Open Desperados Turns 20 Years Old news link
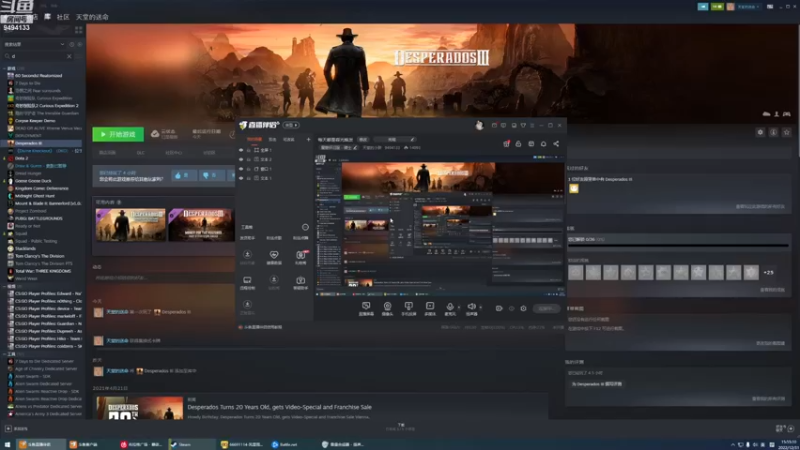The image size is (800, 450). tap(279, 407)
